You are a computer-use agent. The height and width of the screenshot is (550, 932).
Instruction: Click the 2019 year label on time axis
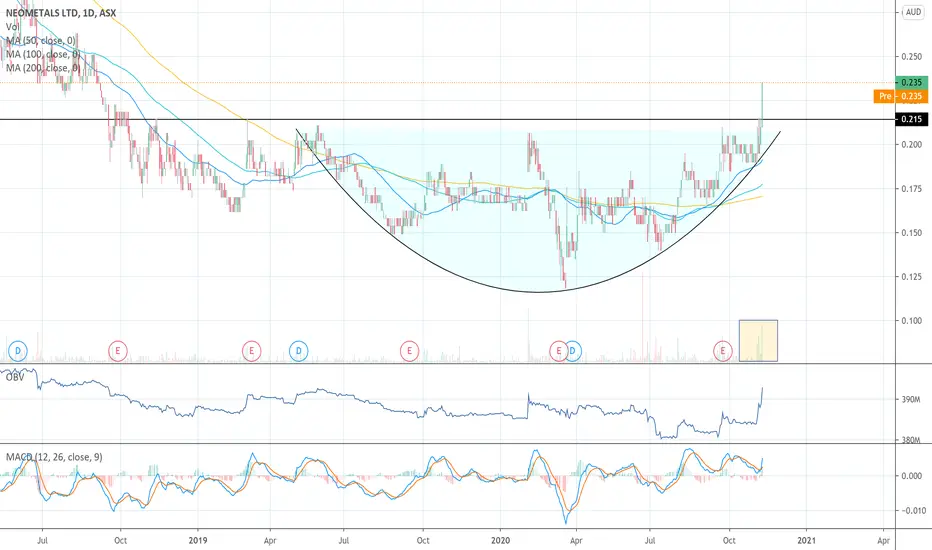197,540
